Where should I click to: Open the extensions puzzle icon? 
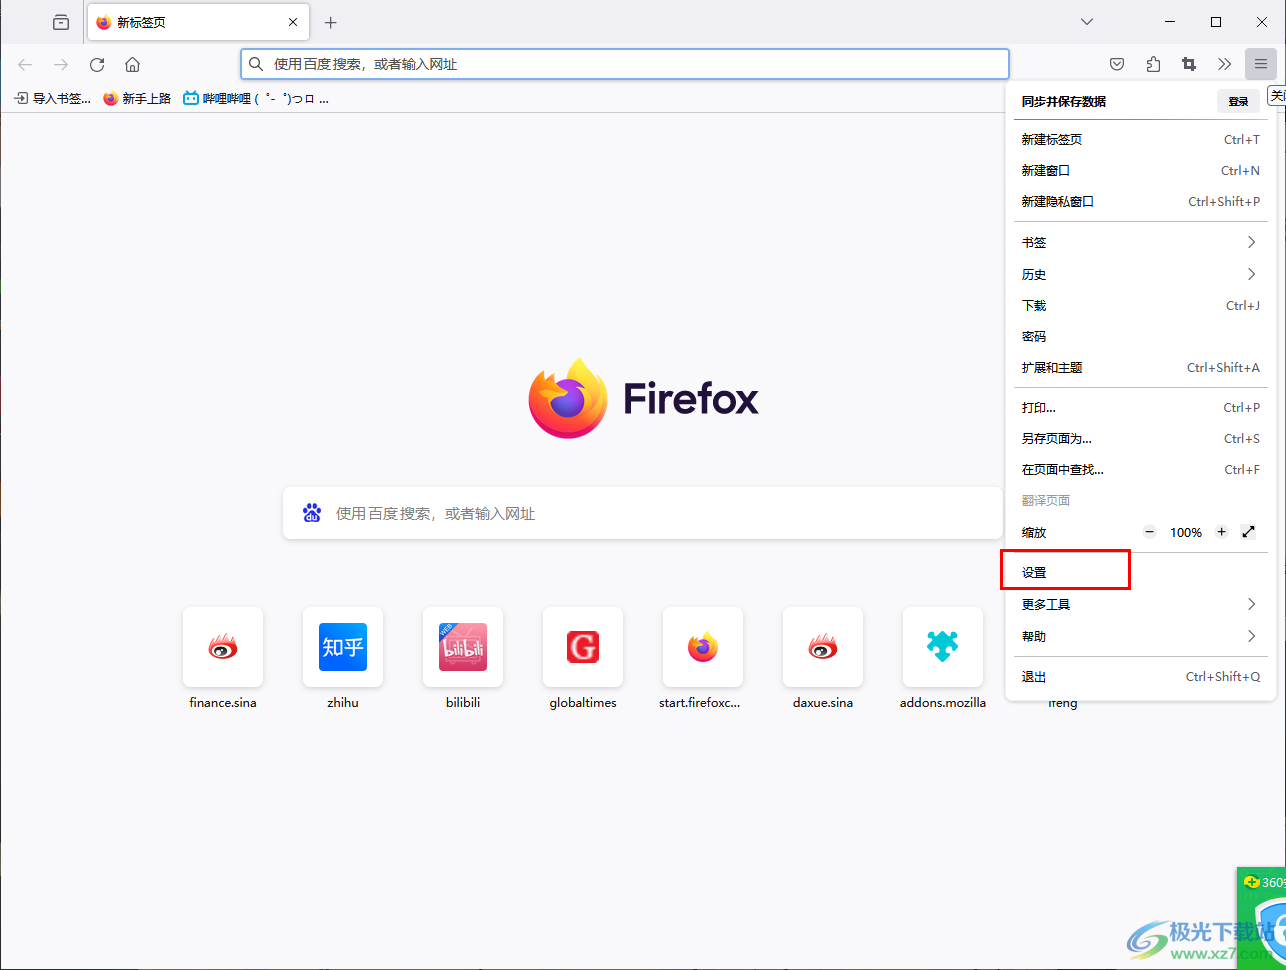pyautogui.click(x=1153, y=64)
